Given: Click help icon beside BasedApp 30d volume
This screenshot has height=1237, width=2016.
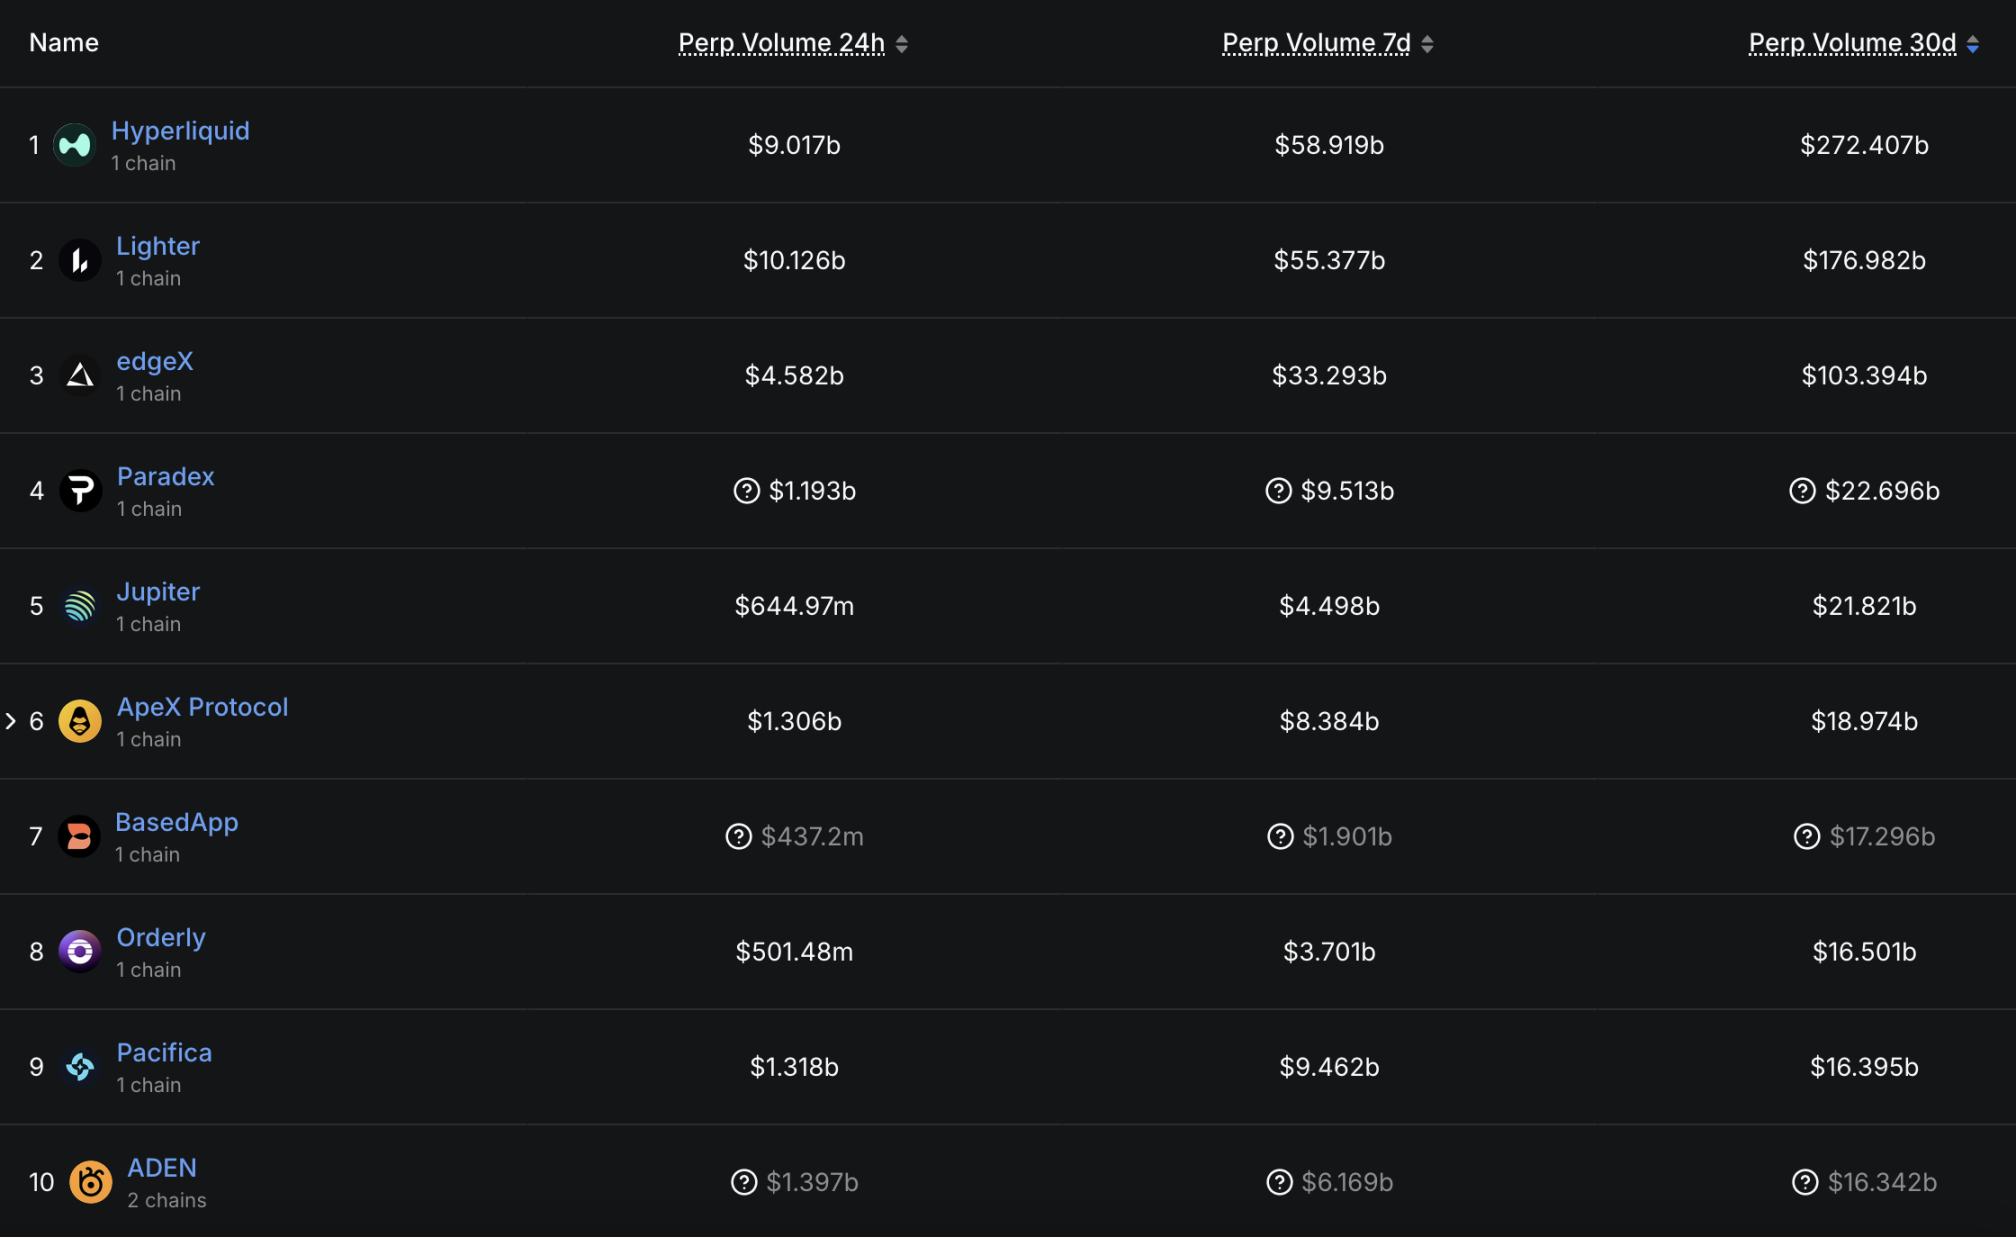Looking at the screenshot, I should coord(1806,837).
